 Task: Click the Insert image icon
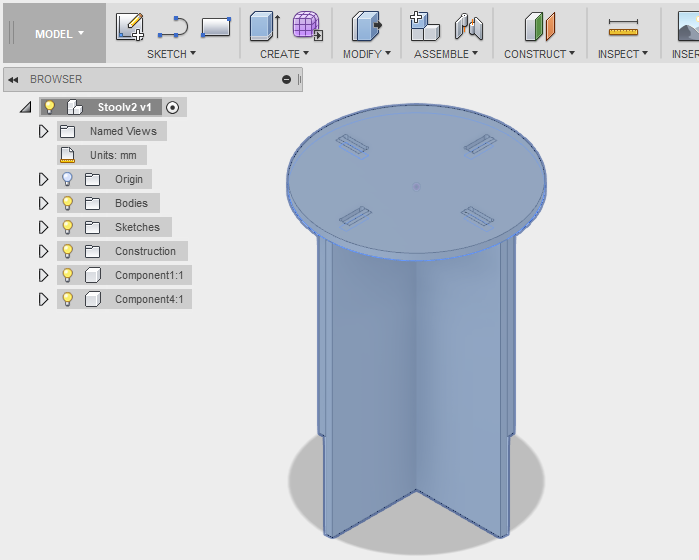click(x=688, y=27)
